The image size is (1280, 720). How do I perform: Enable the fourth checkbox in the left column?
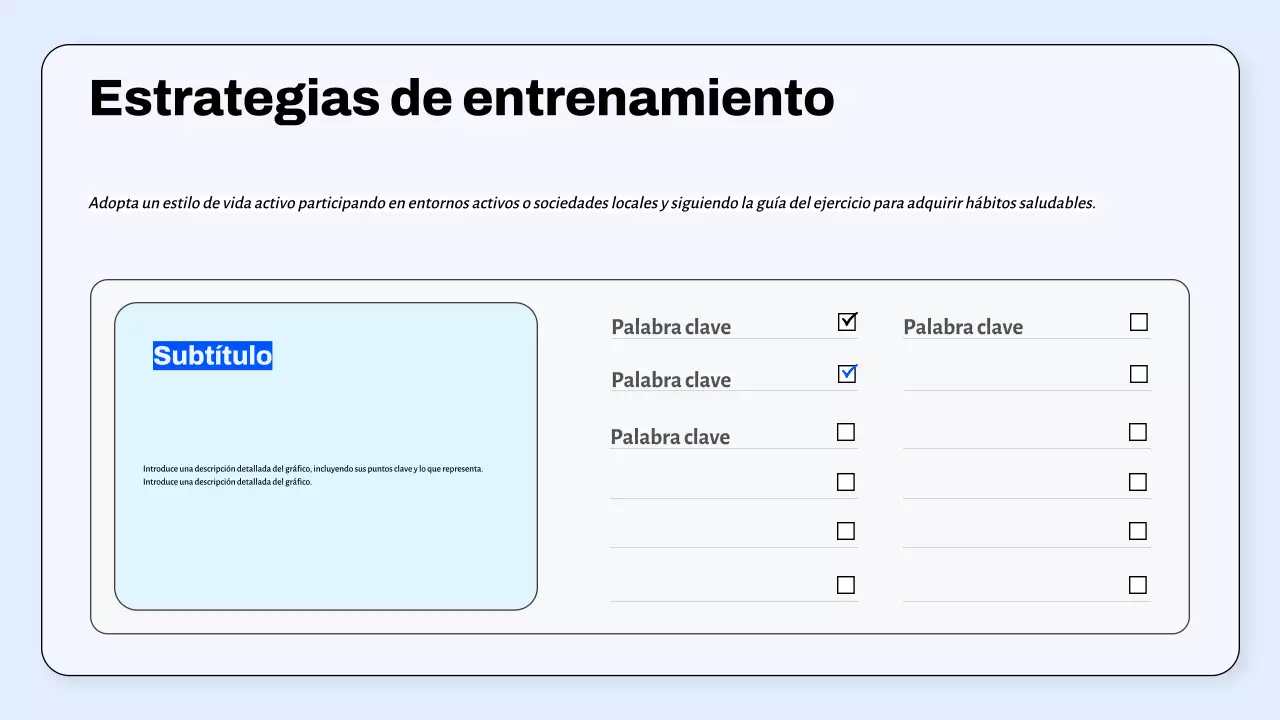[847, 481]
